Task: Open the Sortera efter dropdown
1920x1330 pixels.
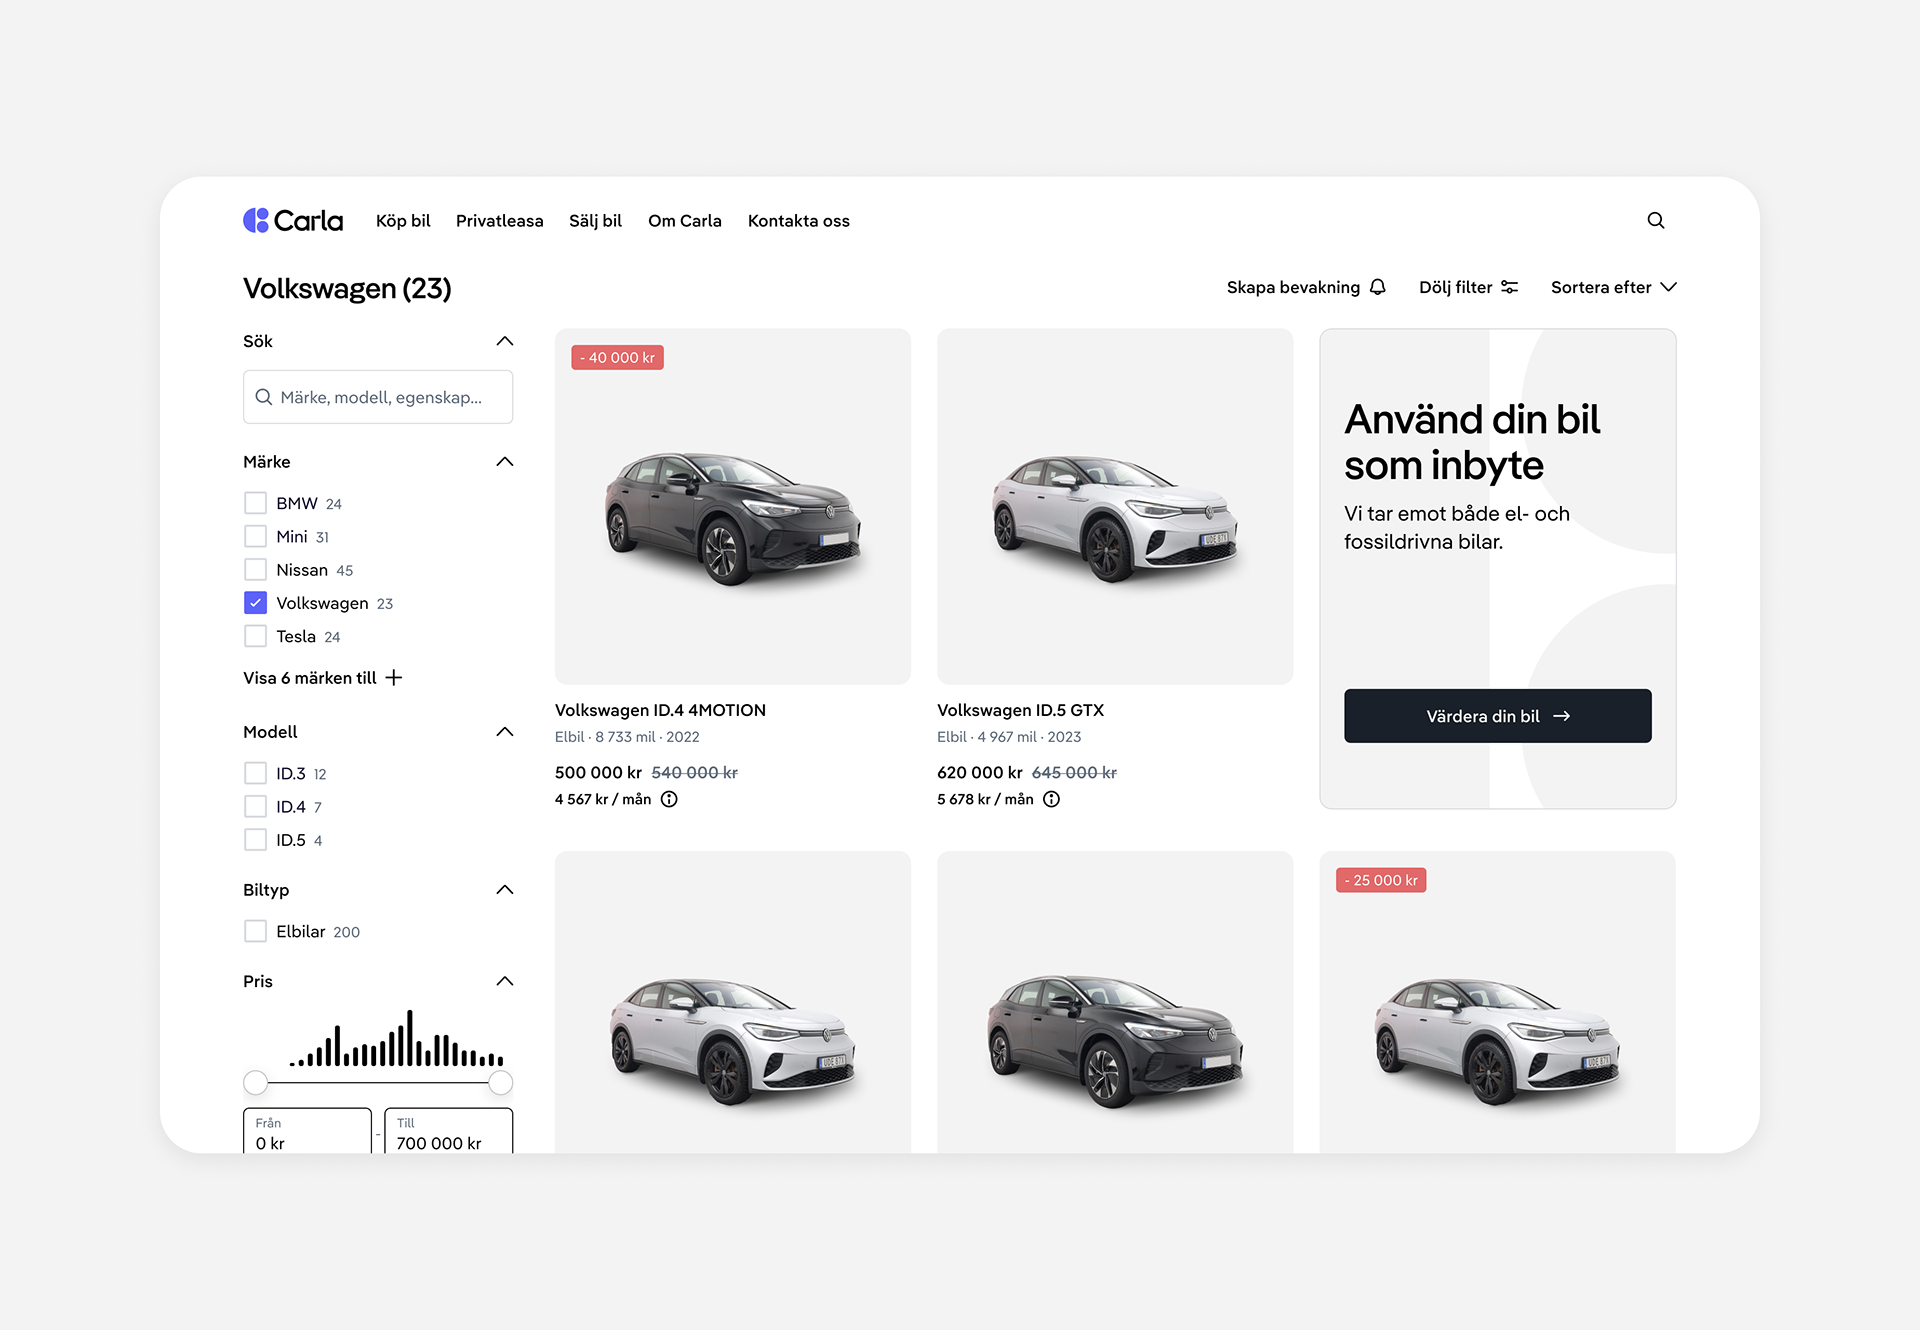Action: pyautogui.click(x=1613, y=287)
